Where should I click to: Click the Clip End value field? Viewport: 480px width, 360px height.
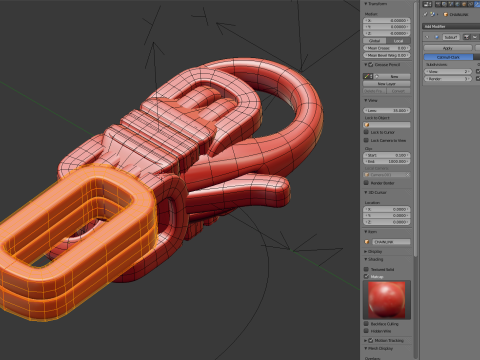coord(387,161)
